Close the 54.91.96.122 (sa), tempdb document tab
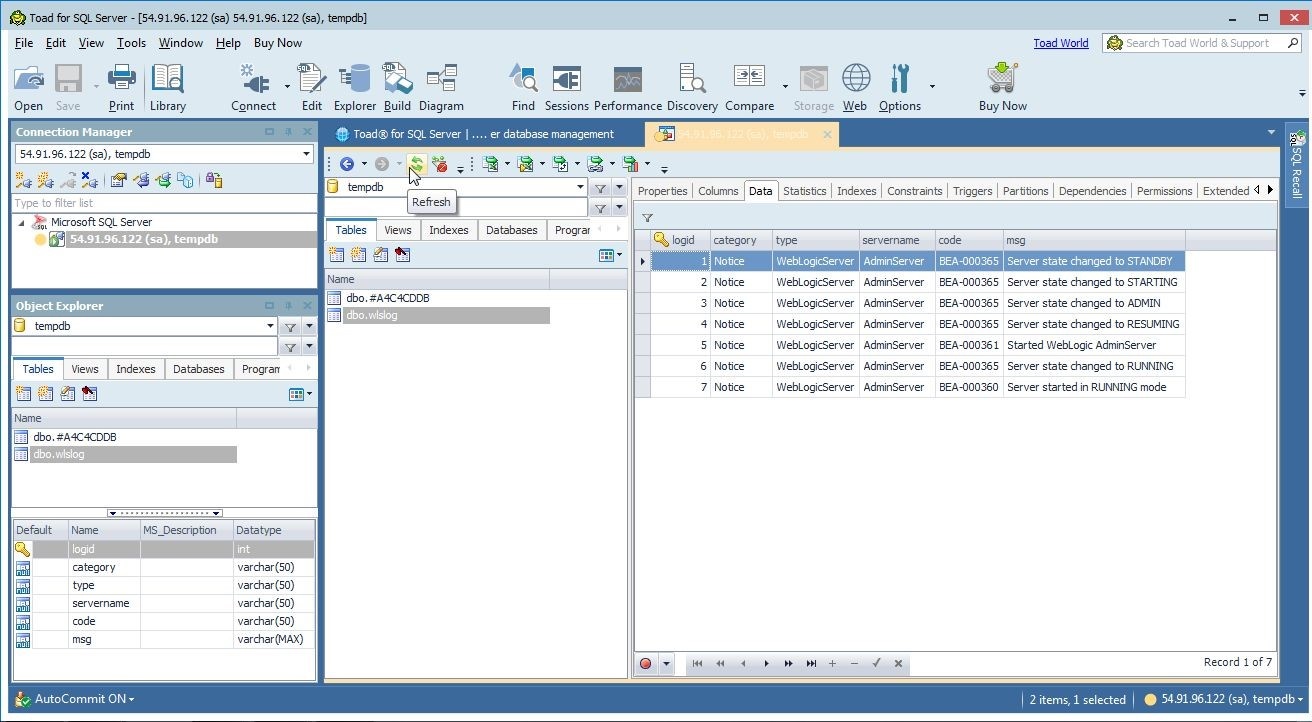The height and width of the screenshot is (722, 1312). [827, 134]
